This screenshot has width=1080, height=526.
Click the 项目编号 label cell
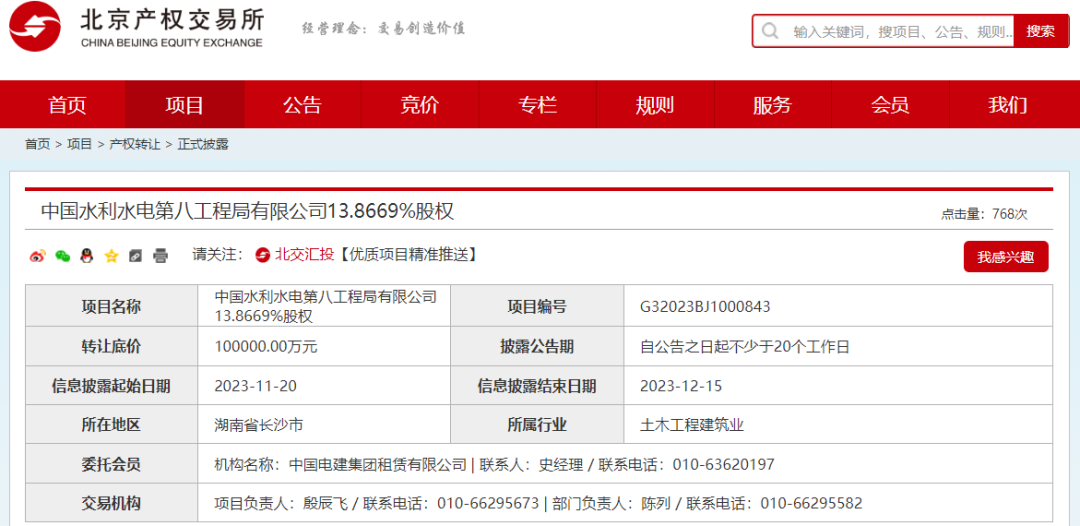pos(537,306)
